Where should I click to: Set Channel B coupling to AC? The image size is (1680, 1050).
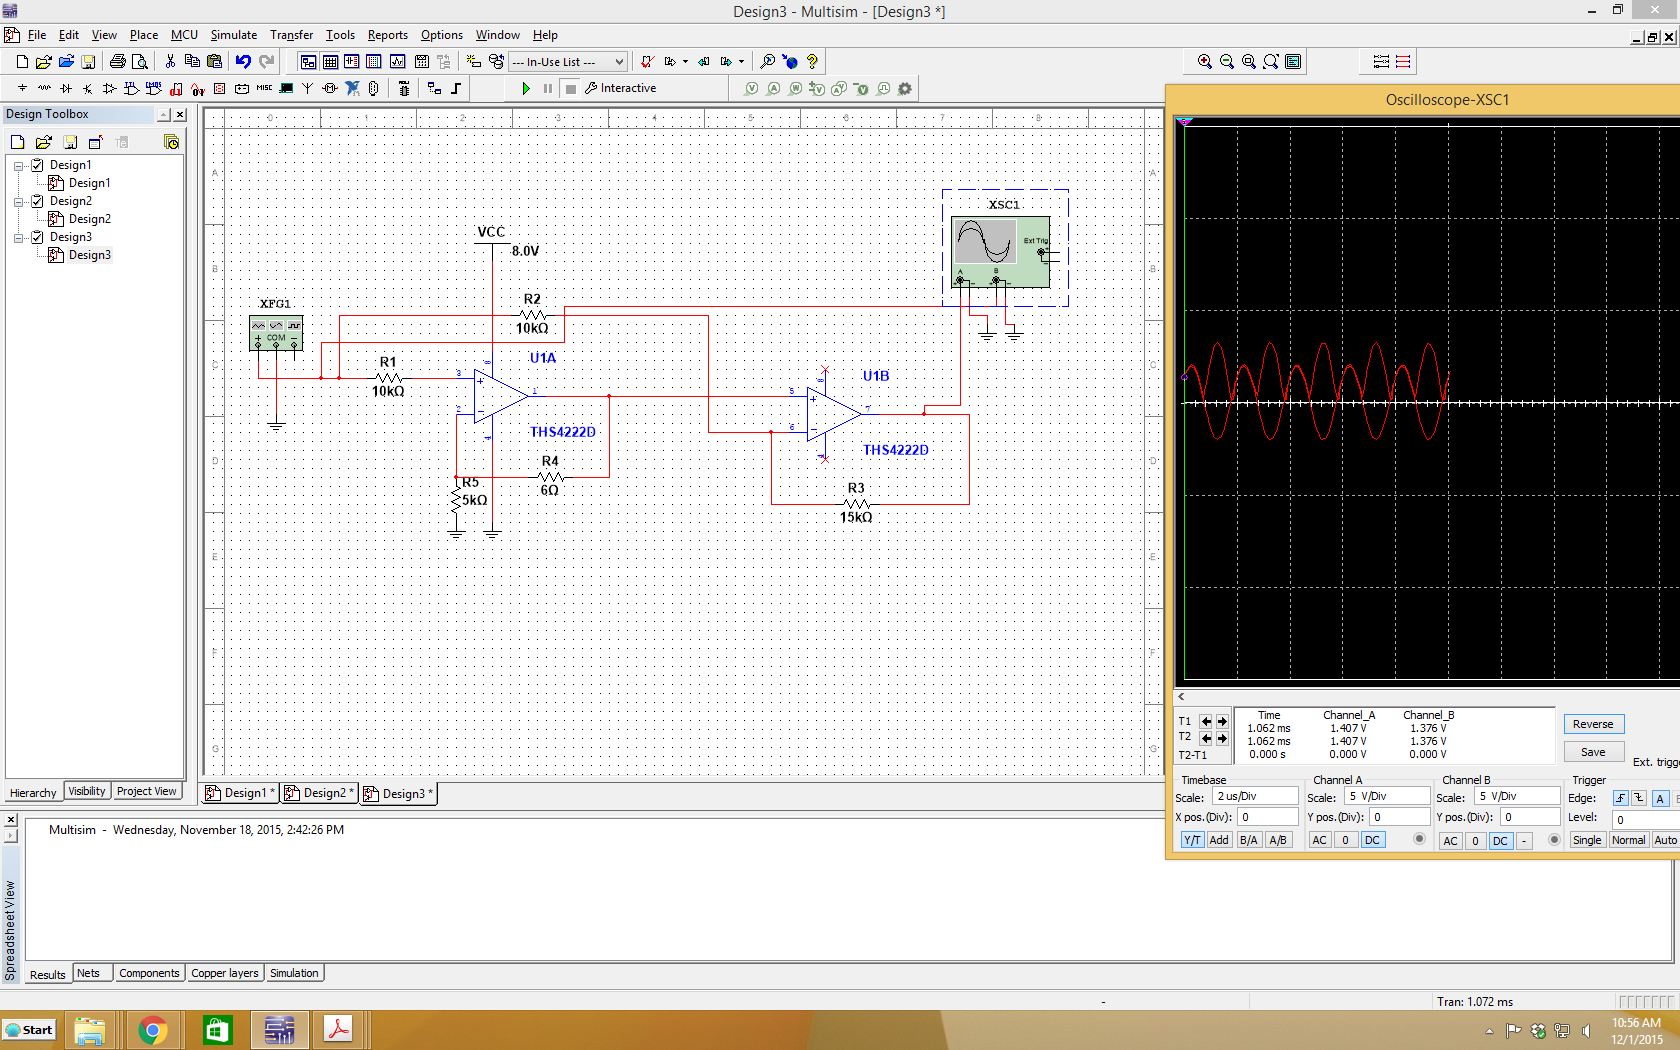[x=1451, y=841]
